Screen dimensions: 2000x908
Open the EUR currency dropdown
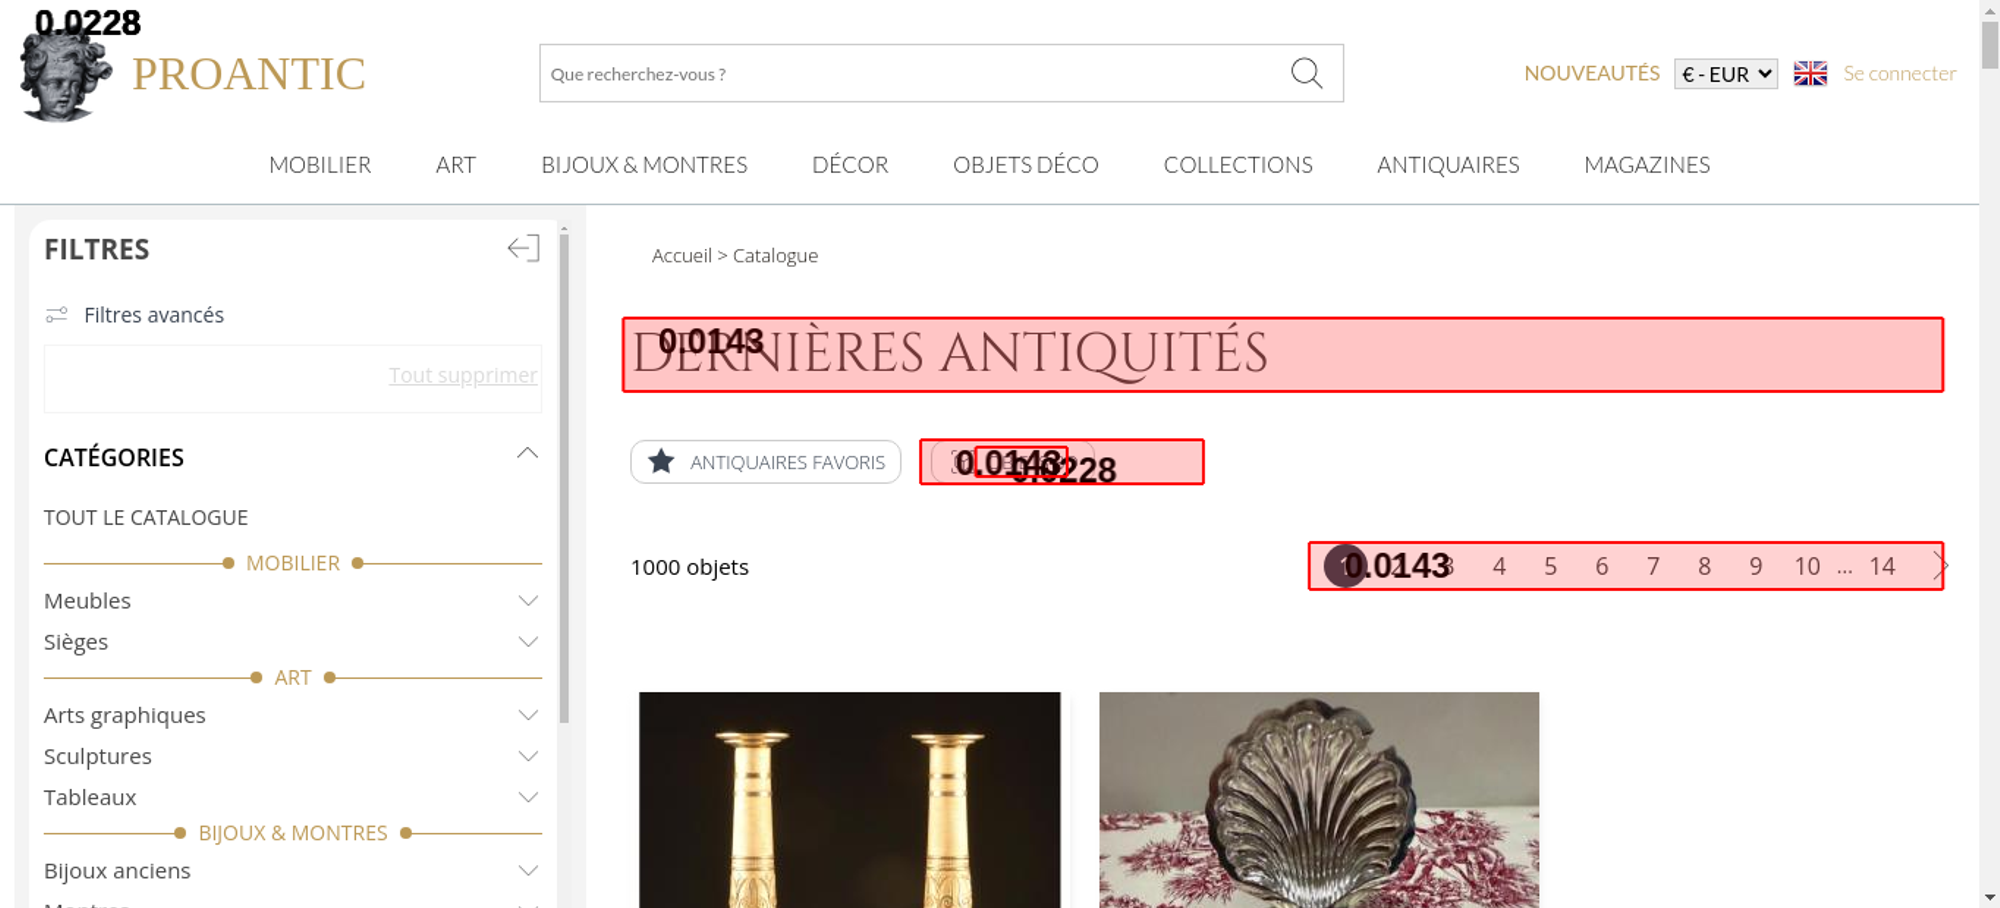(1726, 74)
